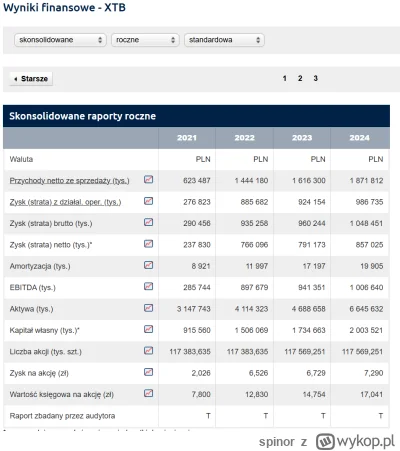
Task: Select the 2022 column header
Action: 244,138
